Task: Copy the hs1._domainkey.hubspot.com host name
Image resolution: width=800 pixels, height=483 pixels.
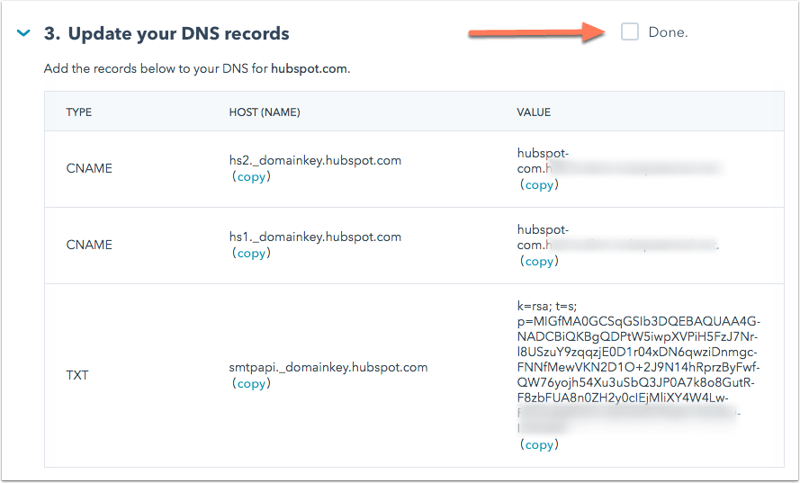Action: tap(251, 253)
